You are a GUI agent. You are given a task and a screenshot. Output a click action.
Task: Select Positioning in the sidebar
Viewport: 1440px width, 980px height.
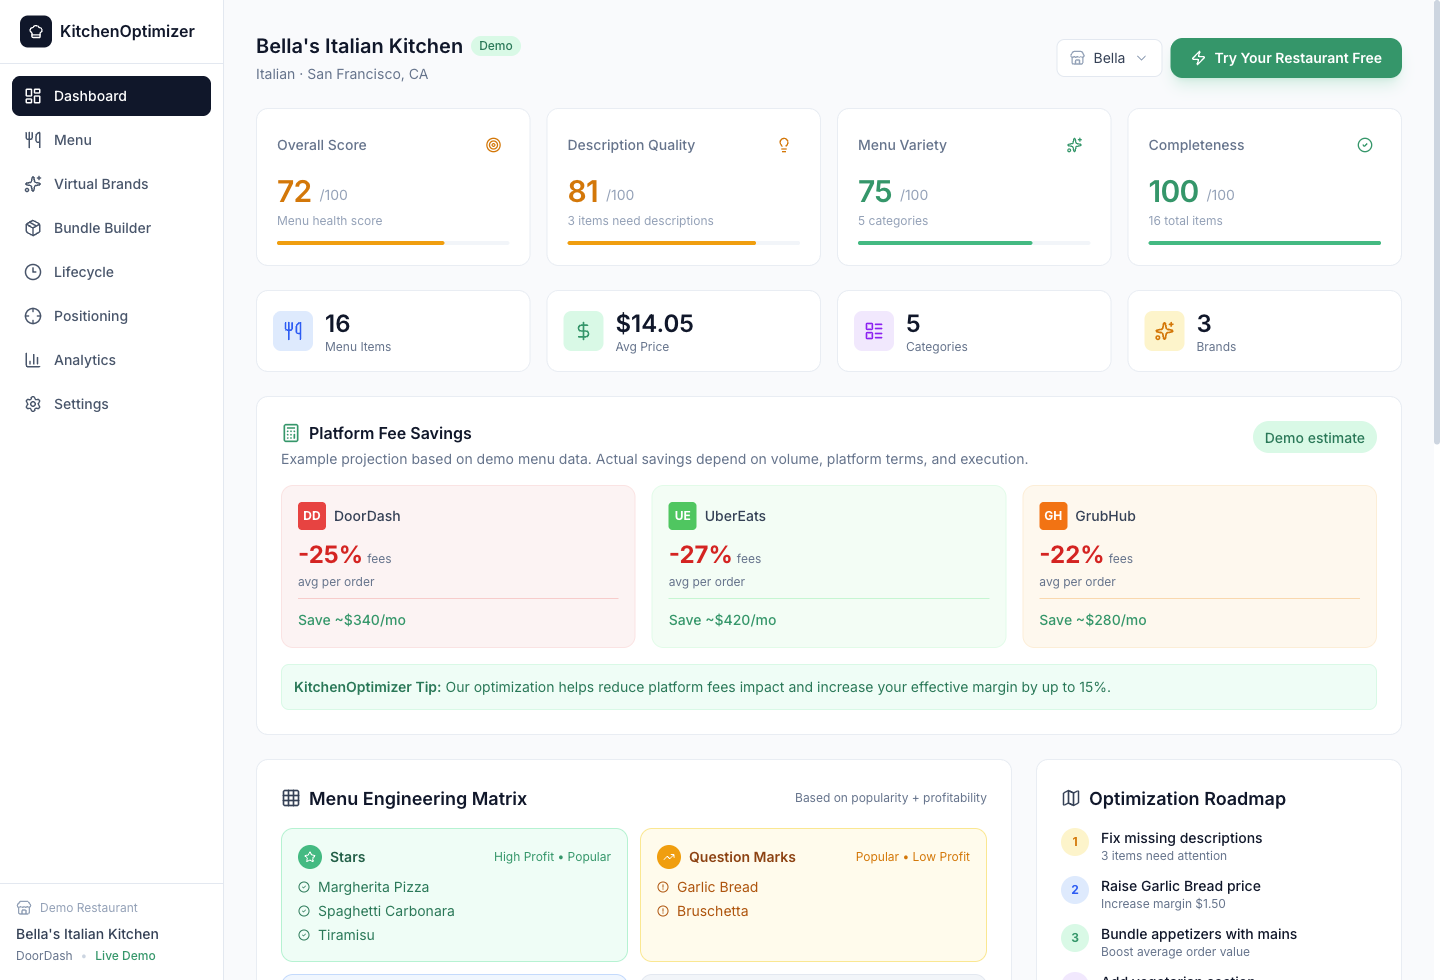point(111,316)
